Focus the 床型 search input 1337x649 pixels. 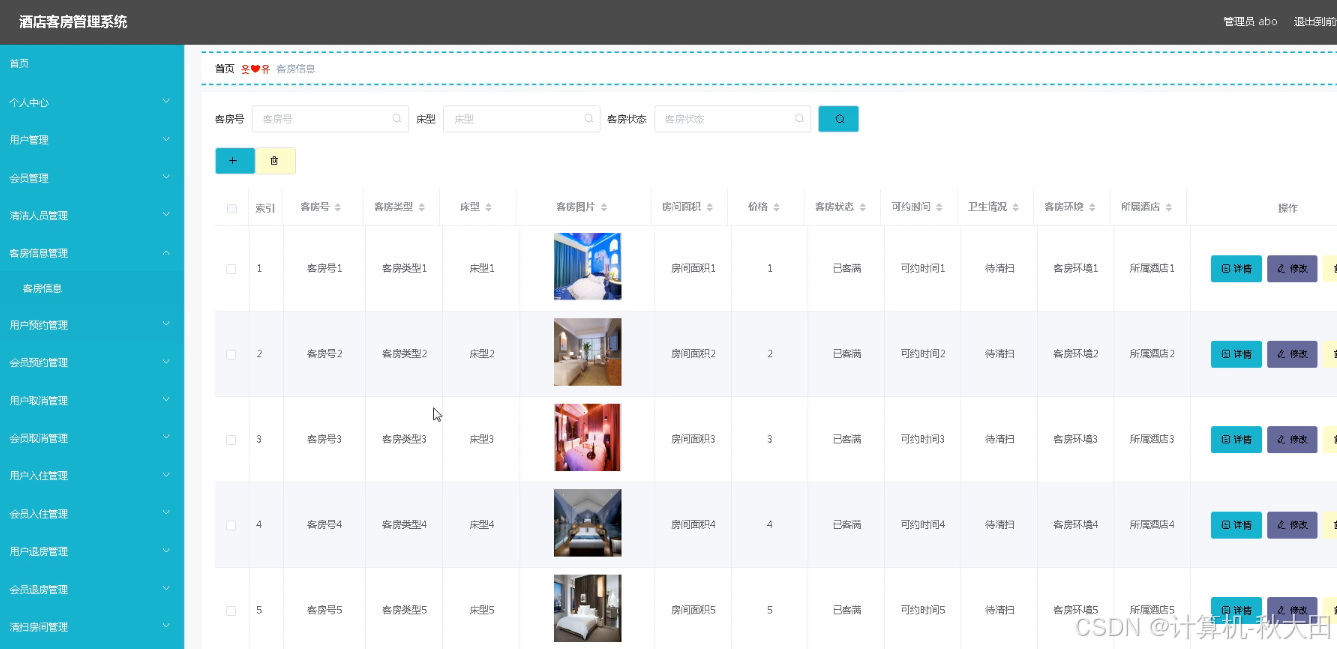pos(522,119)
